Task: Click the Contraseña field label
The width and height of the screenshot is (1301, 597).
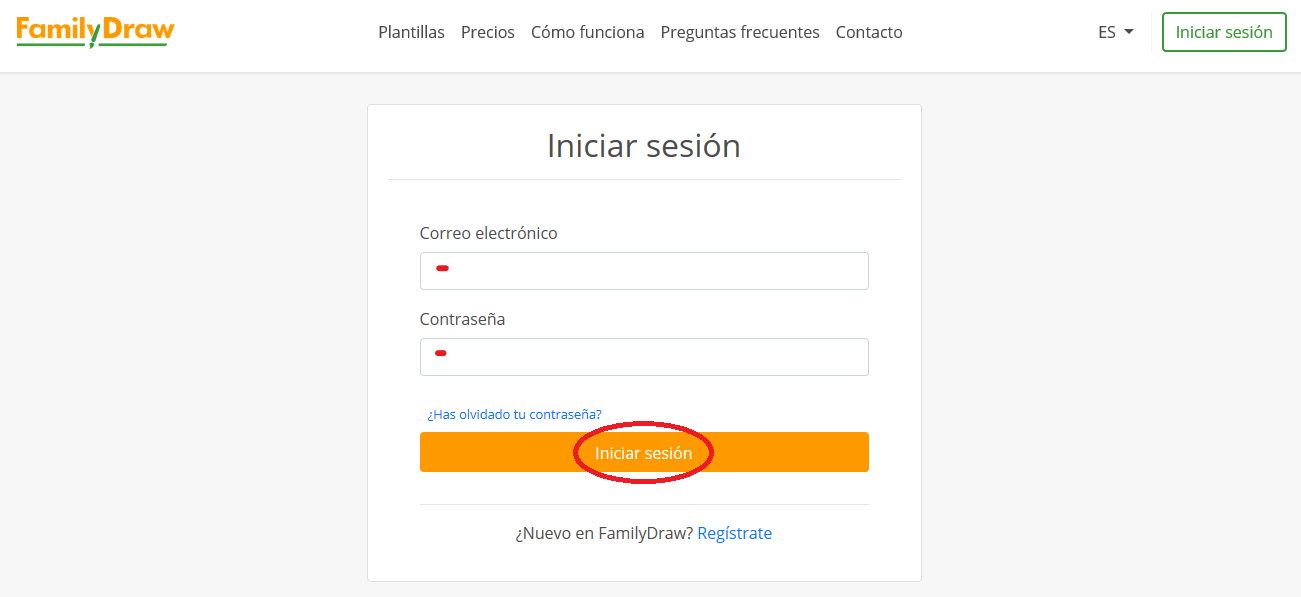Action: click(x=462, y=319)
